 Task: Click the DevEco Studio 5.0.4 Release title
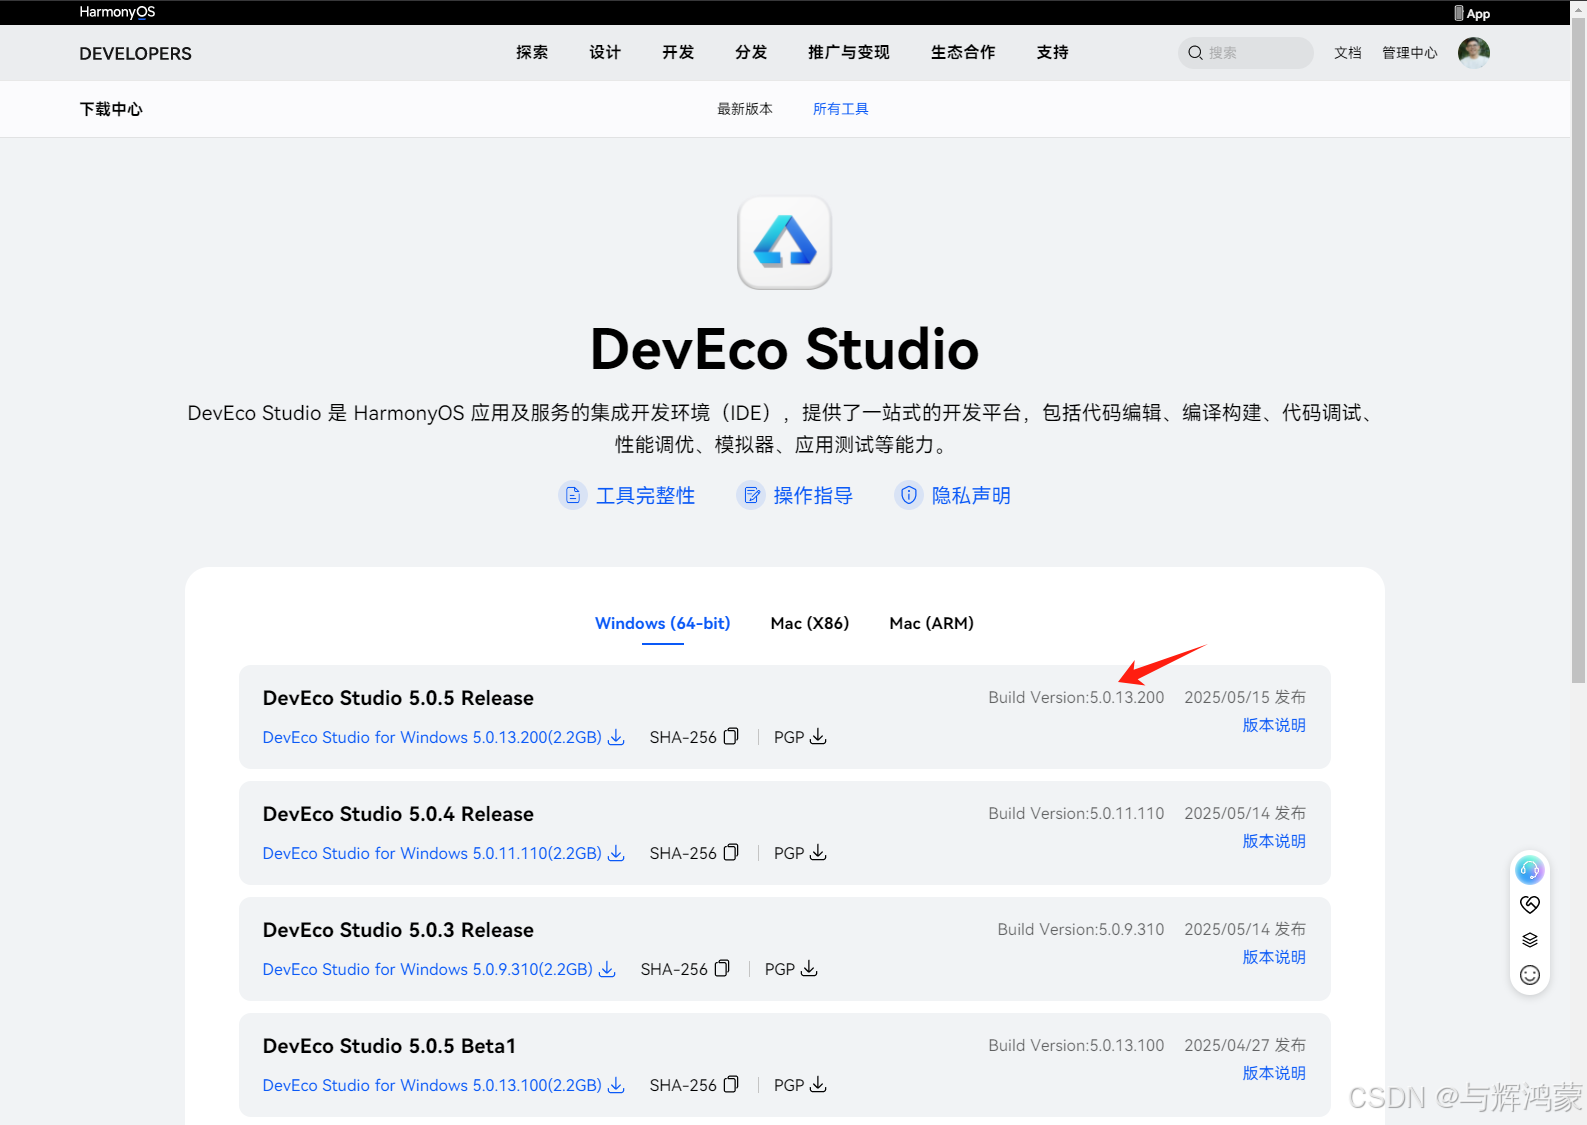[x=398, y=814]
